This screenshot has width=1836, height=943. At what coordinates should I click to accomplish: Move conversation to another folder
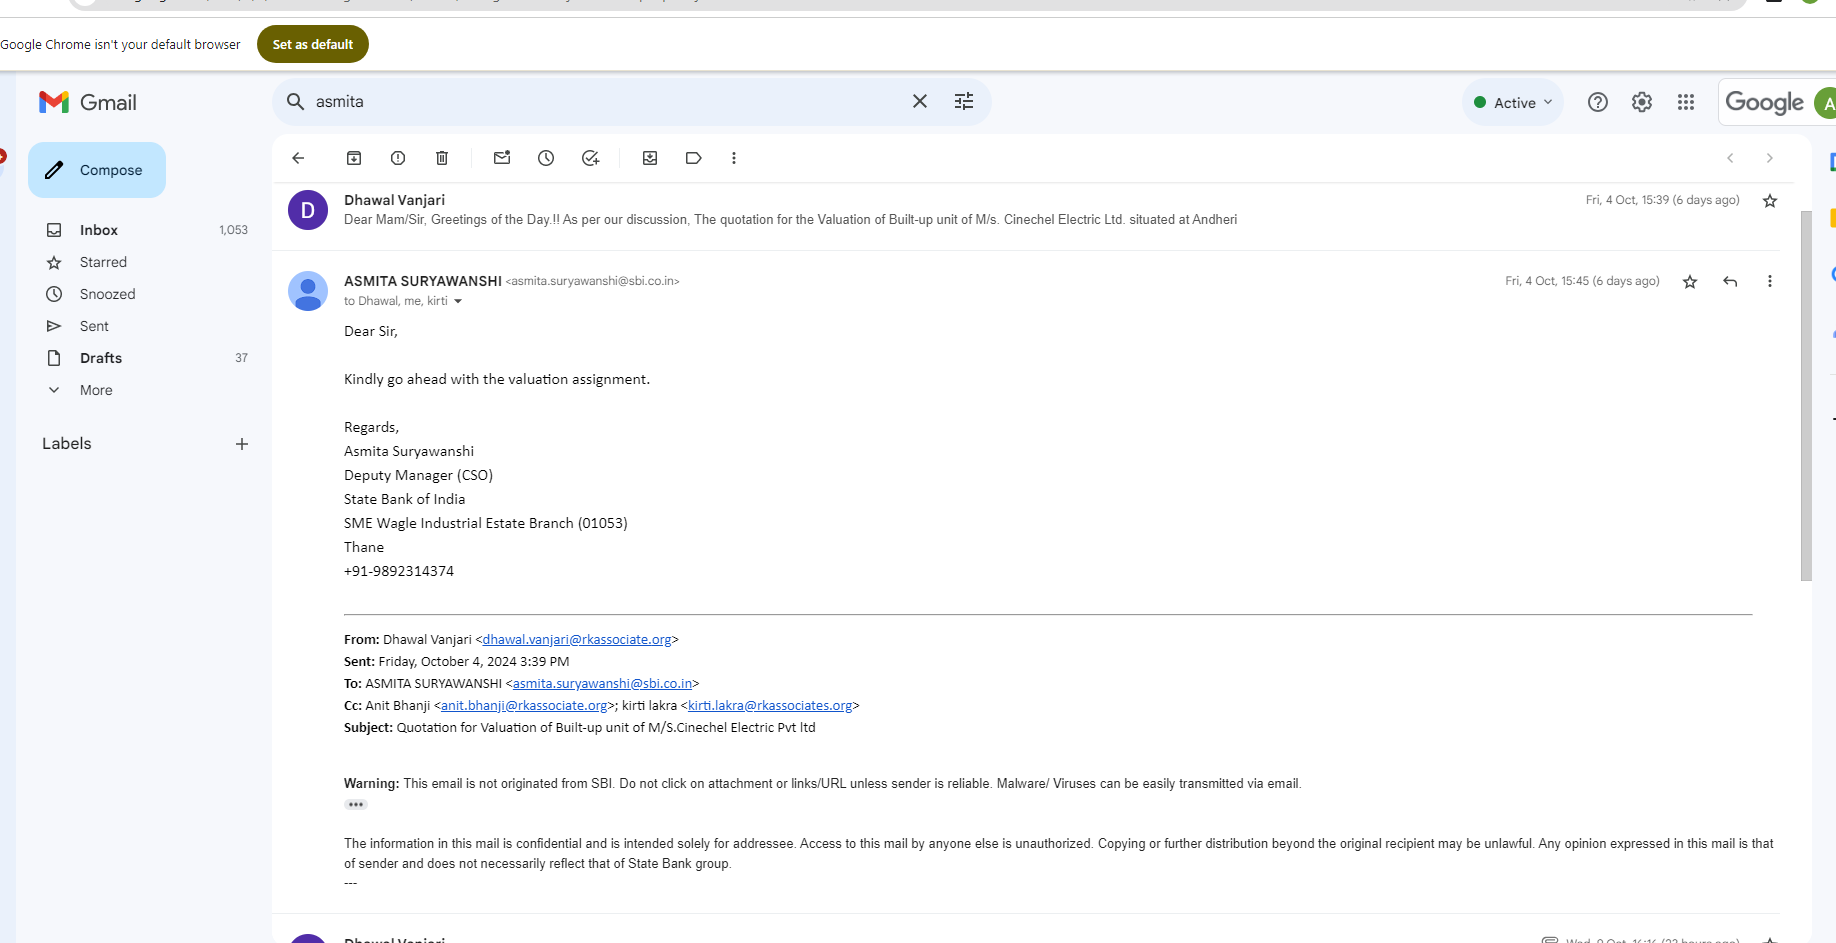pyautogui.click(x=650, y=158)
